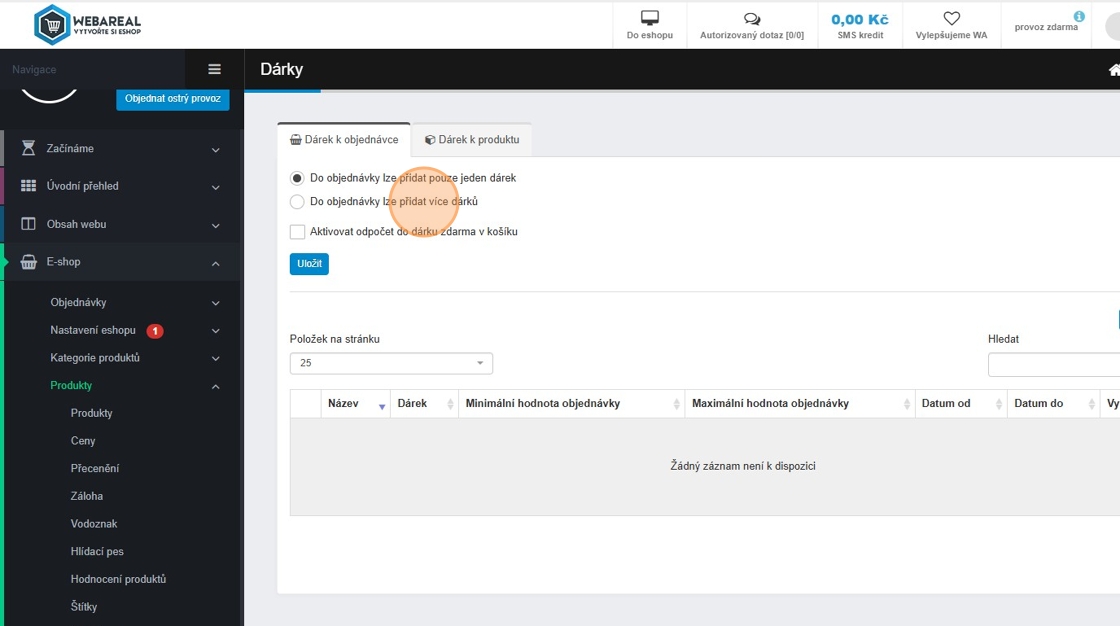Click the E-shop basket icon
Viewport: 1120px width, 626px height.
tap(28, 262)
